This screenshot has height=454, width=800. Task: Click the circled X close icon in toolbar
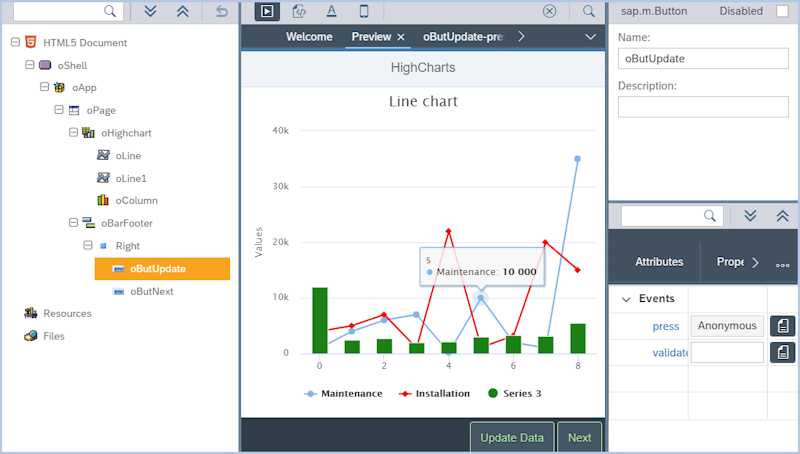pos(549,11)
